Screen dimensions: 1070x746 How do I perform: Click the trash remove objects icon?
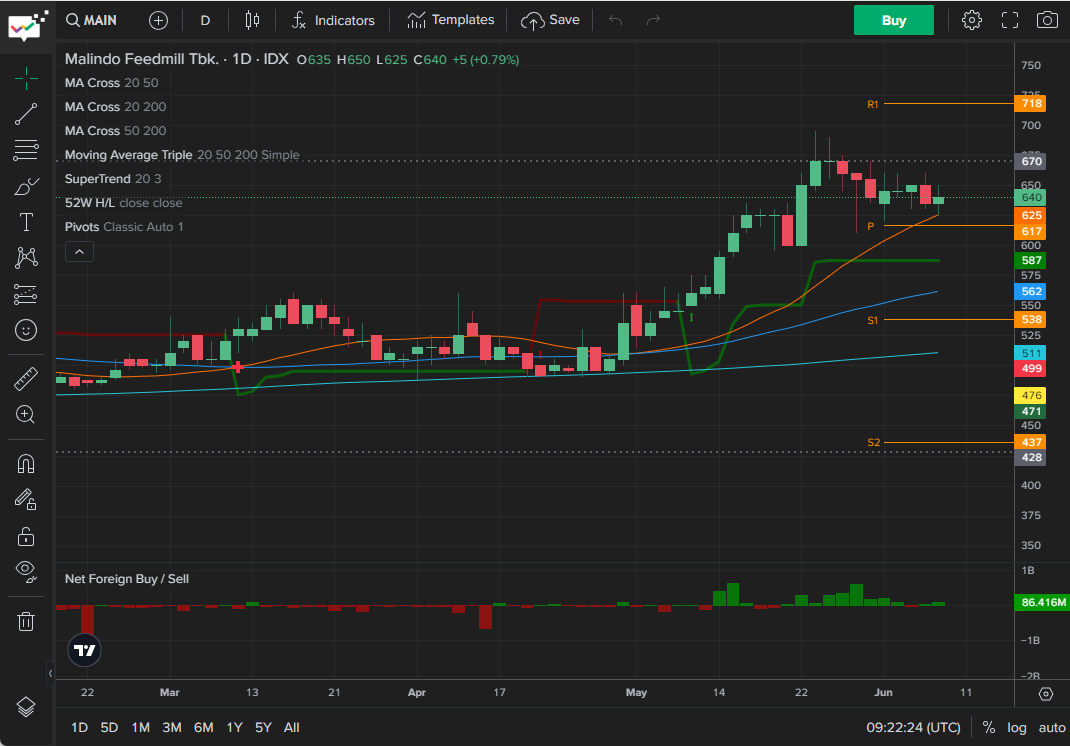coord(26,621)
